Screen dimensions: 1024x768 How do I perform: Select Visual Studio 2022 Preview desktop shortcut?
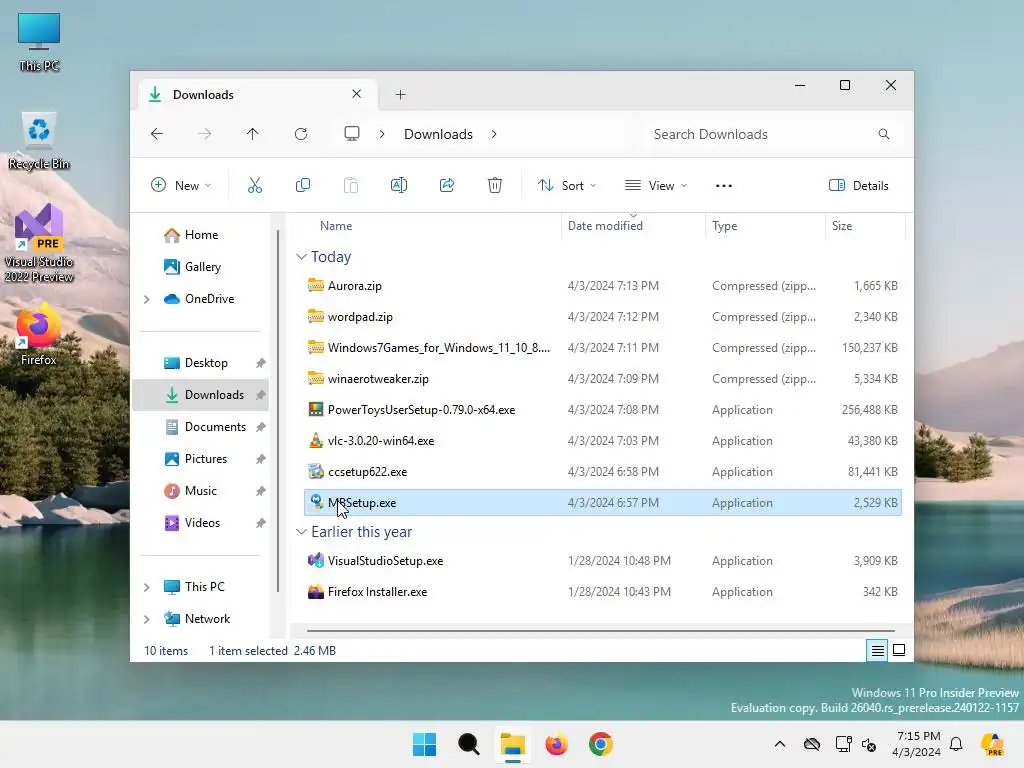39,243
